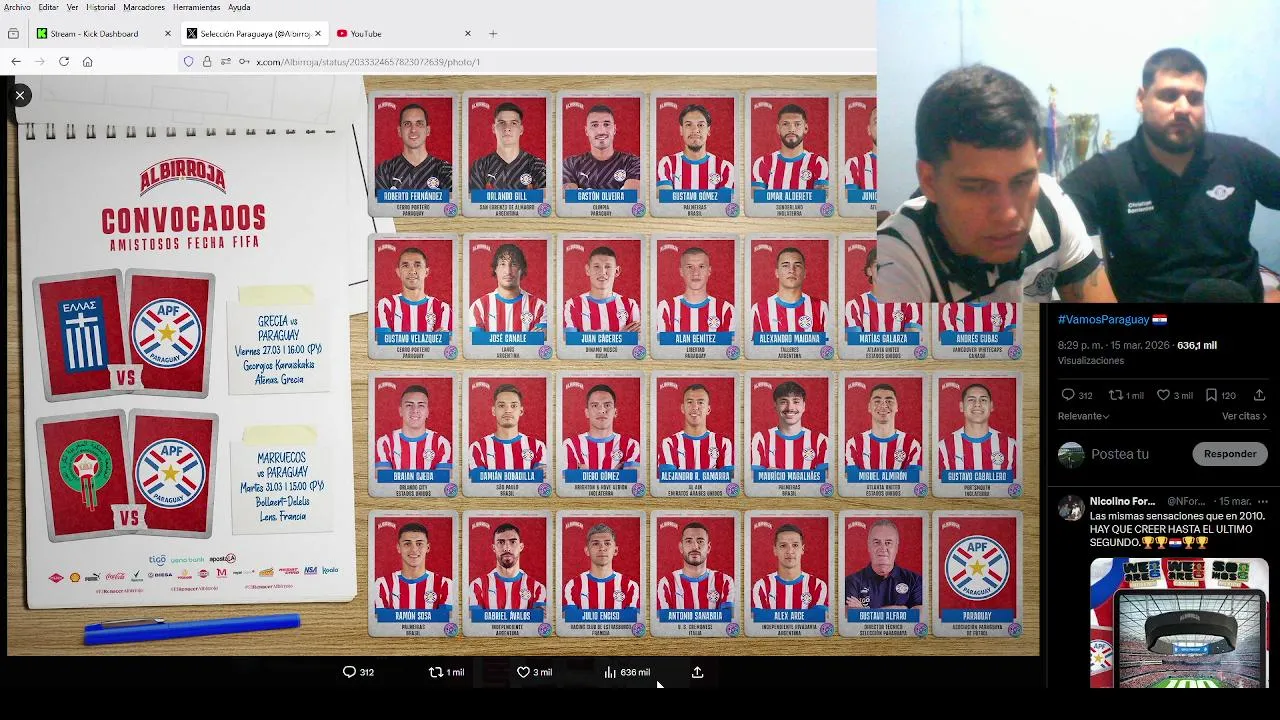This screenshot has height=720, width=1280.
Task: Share the post from side panel icon
Action: (1259, 395)
